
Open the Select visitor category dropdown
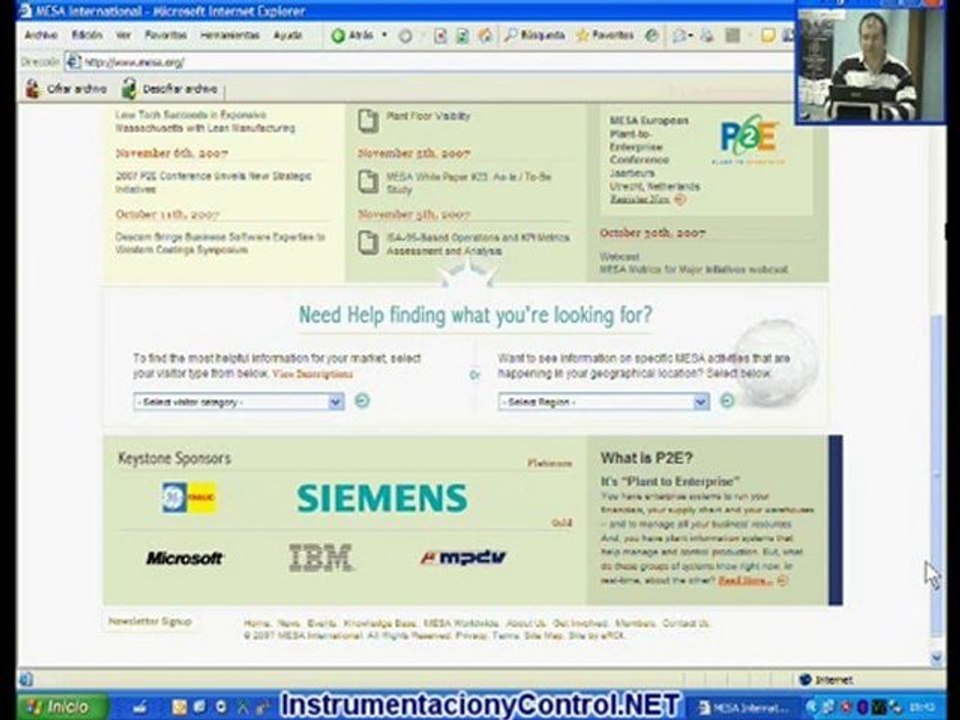tap(238, 402)
